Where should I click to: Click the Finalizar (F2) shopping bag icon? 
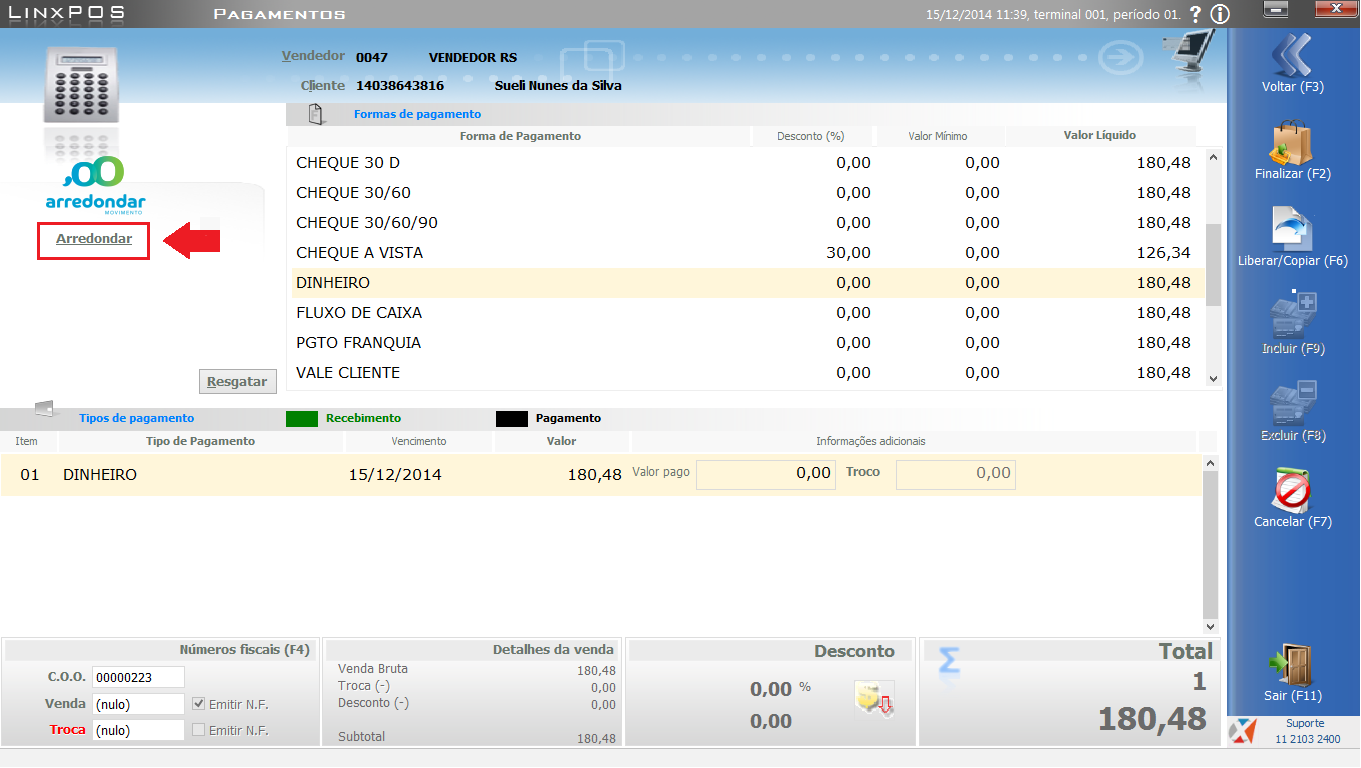tap(1291, 142)
